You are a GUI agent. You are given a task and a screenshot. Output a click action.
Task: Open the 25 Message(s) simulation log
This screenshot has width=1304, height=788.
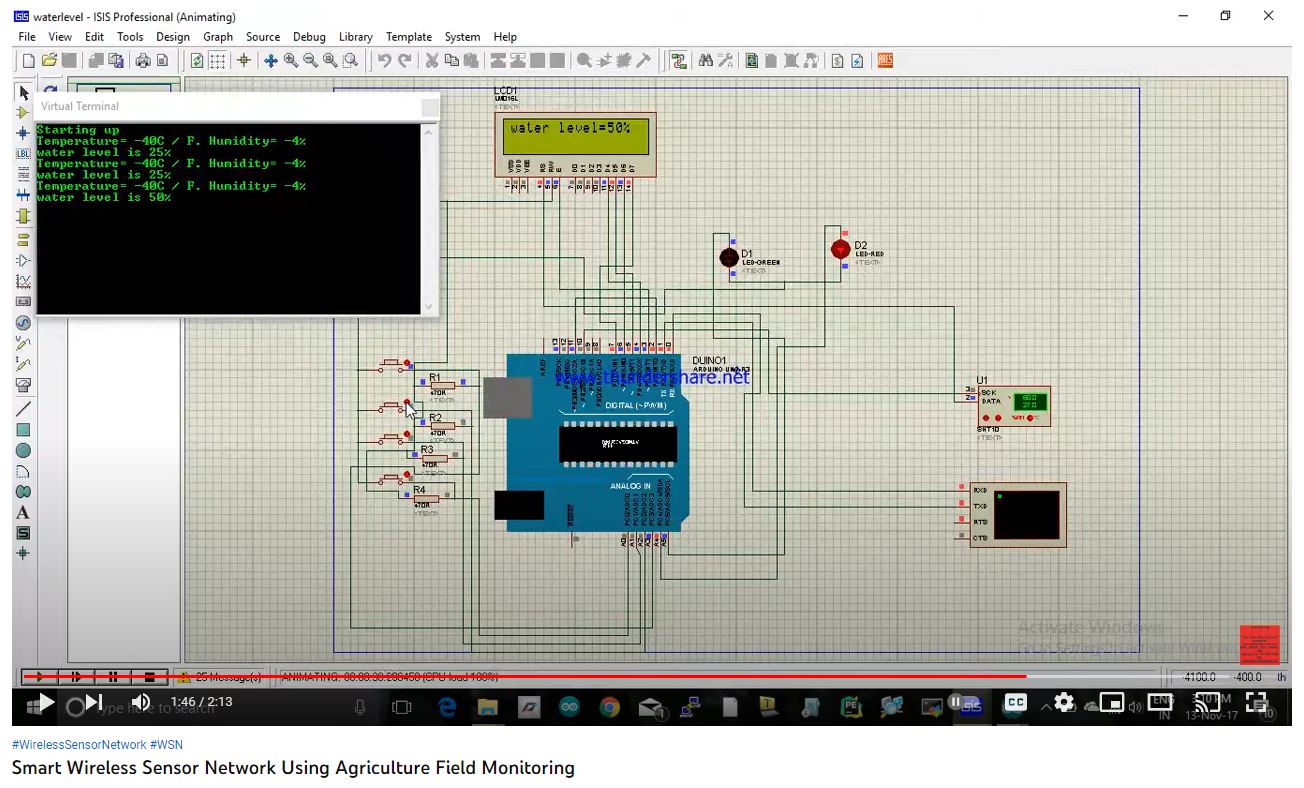[x=220, y=677]
